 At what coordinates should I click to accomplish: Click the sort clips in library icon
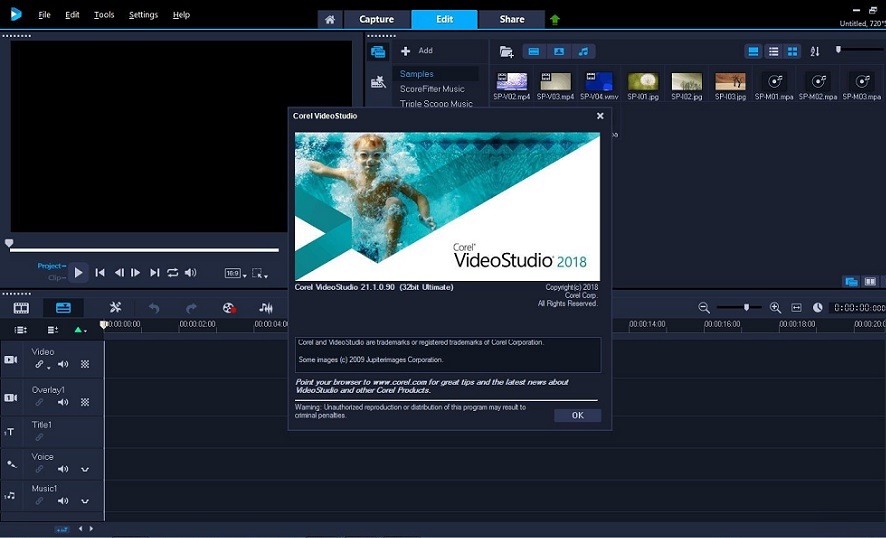[x=814, y=52]
